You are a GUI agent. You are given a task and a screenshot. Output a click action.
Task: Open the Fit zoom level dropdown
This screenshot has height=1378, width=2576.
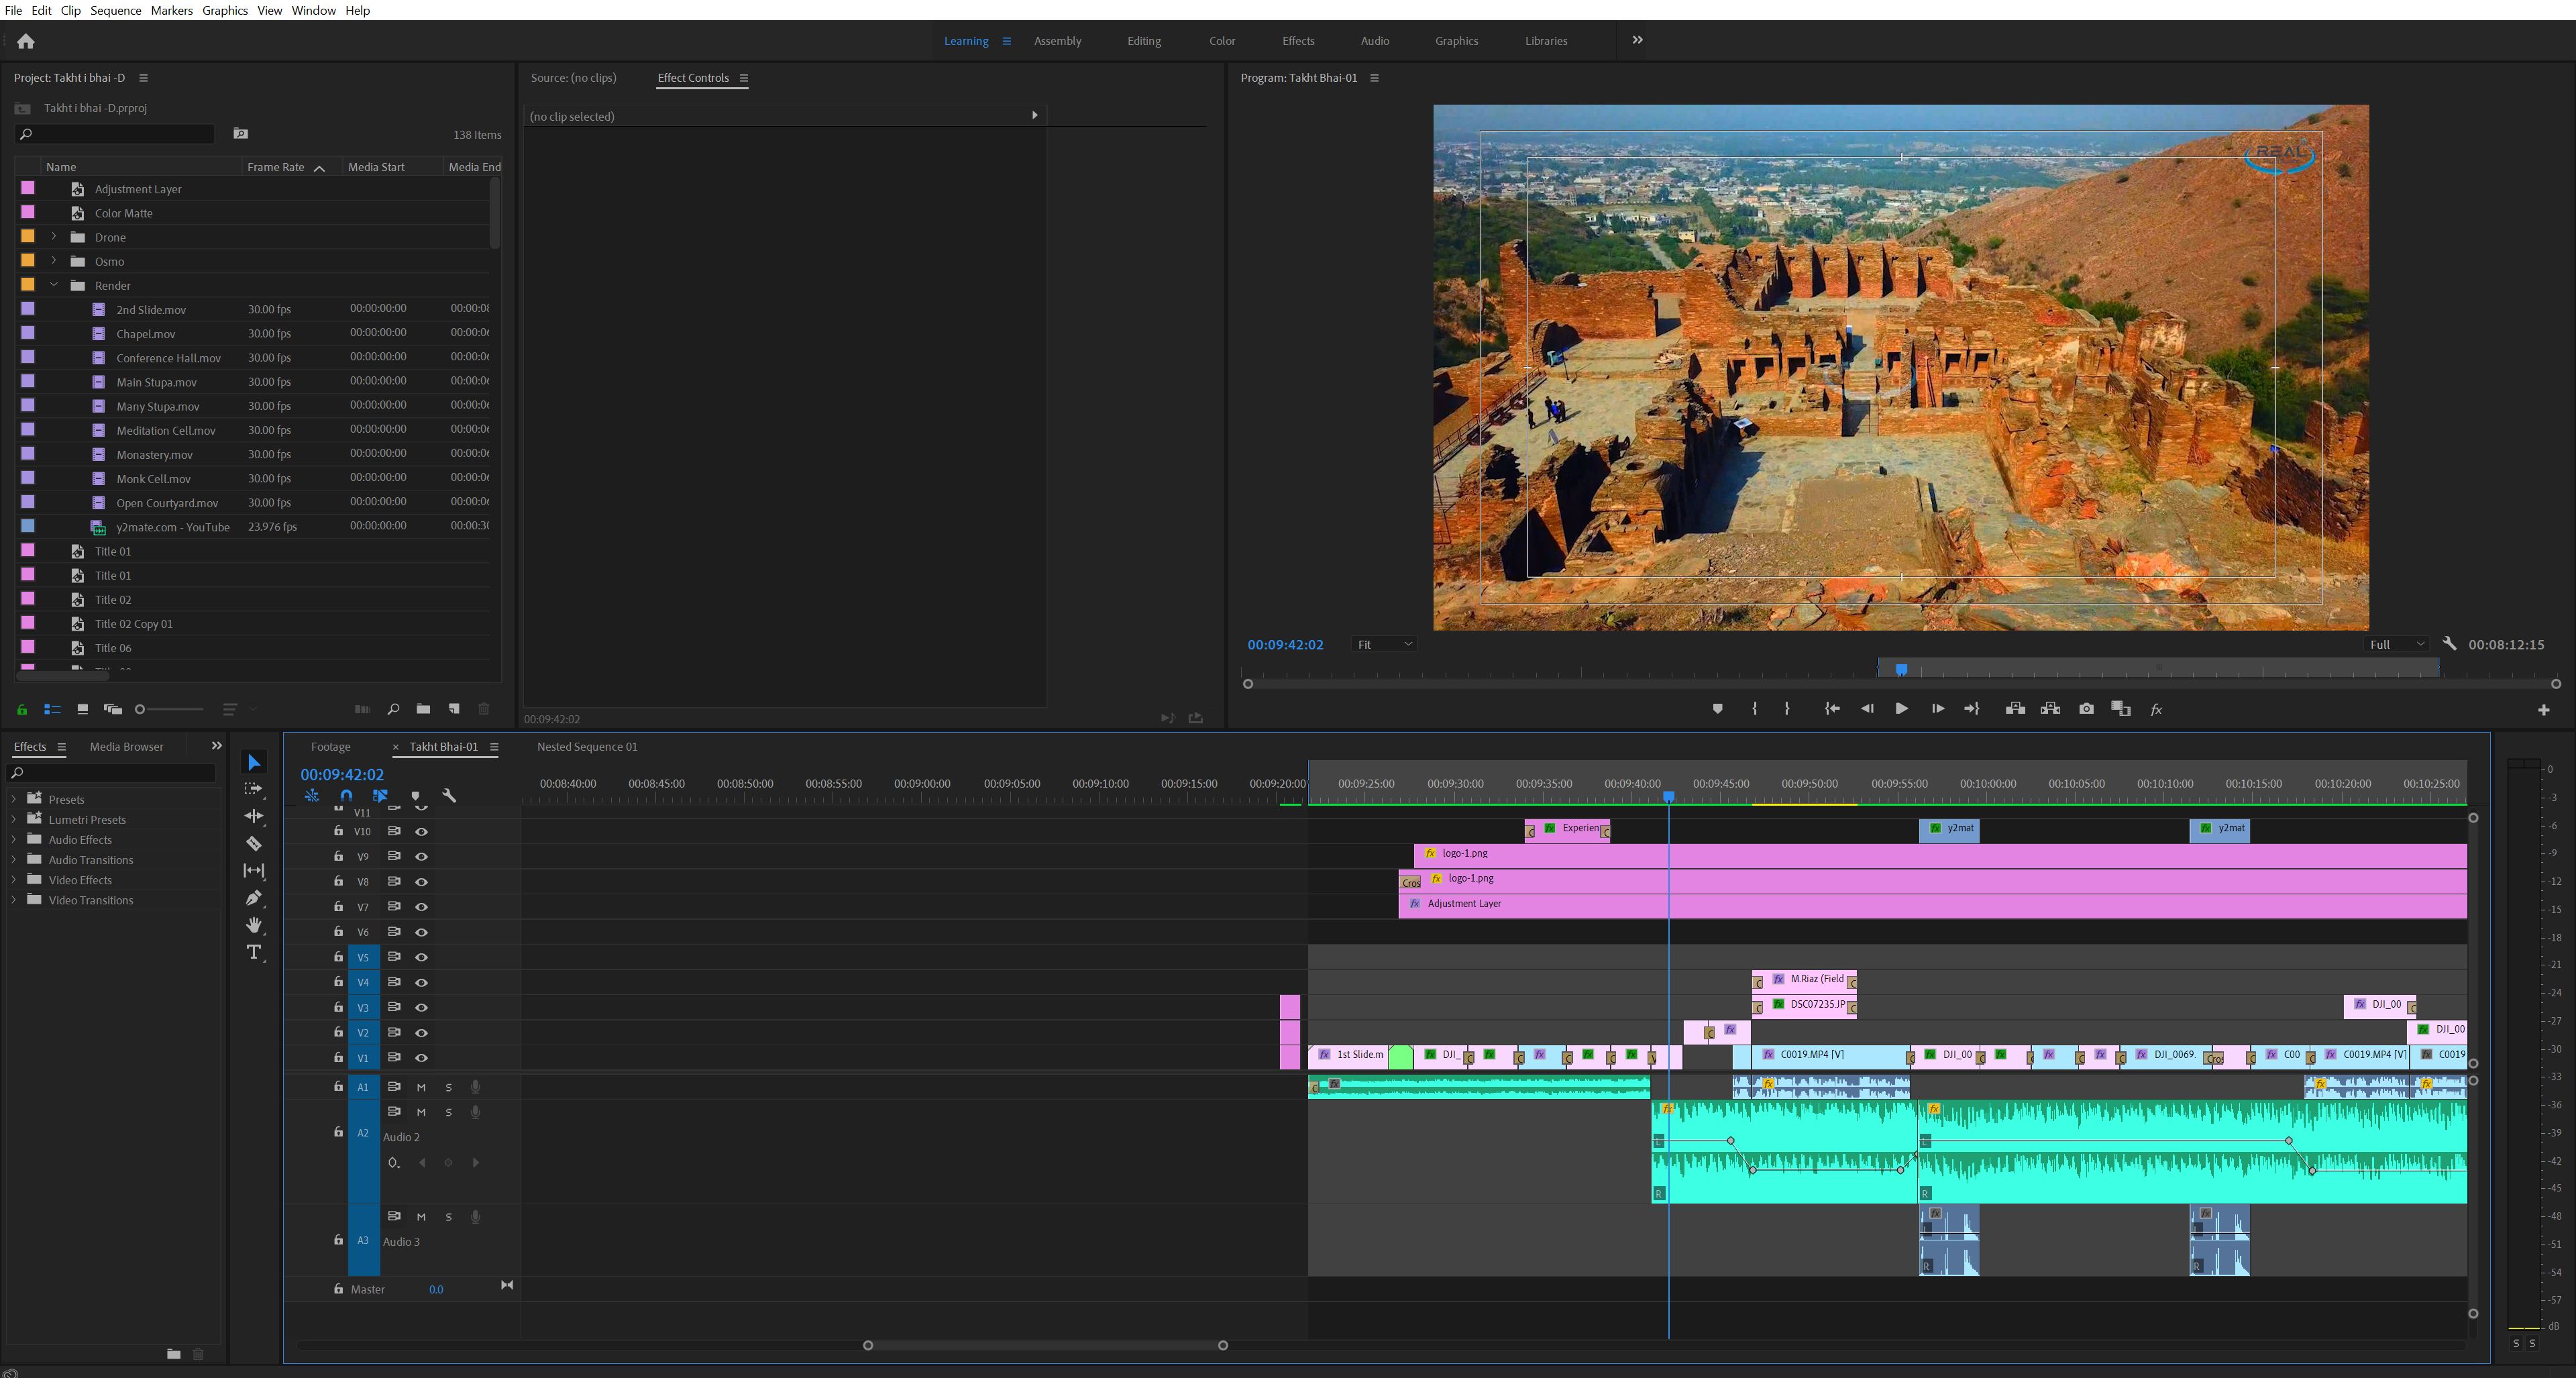(1384, 644)
